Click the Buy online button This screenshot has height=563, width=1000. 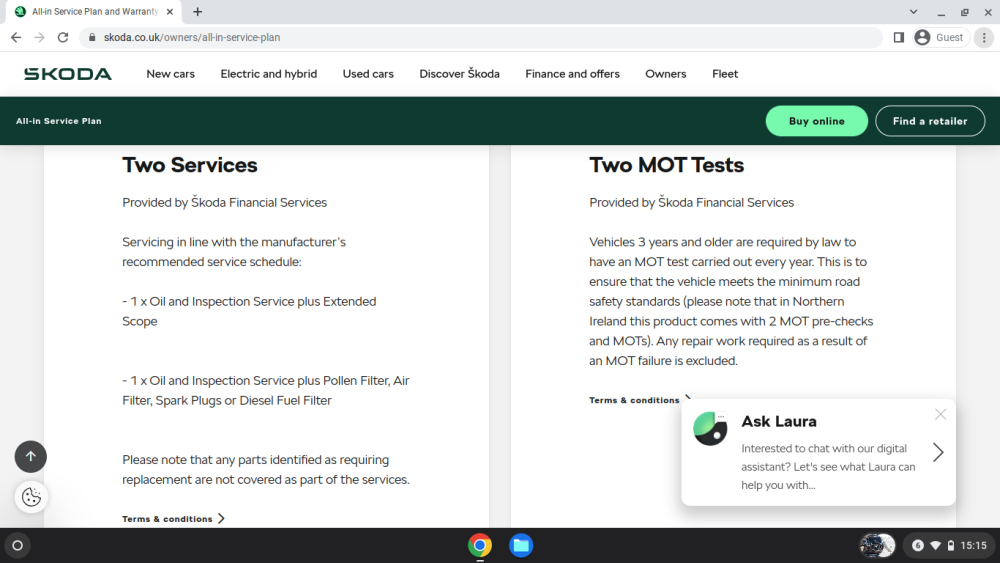[816, 121]
